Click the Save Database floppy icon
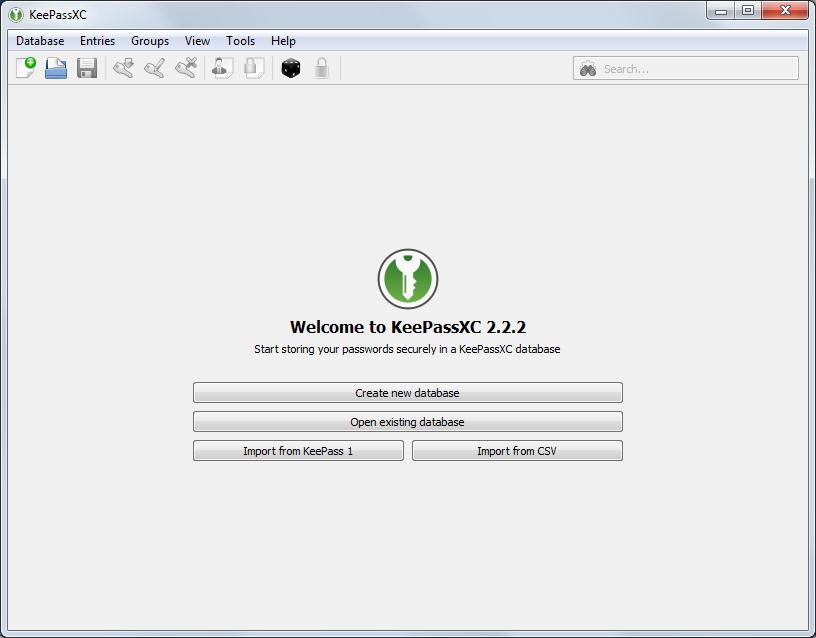This screenshot has width=816, height=638. click(x=87, y=68)
